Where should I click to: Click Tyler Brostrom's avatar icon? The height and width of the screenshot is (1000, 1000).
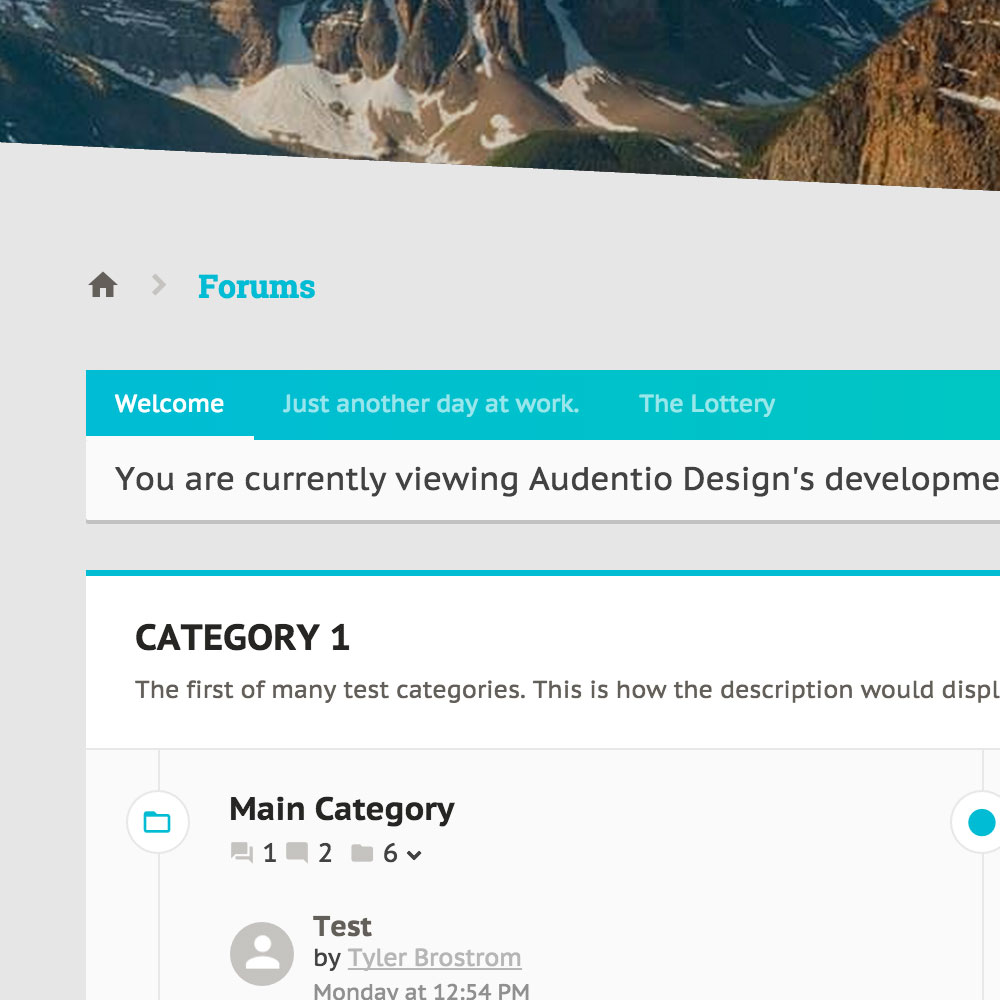pos(262,953)
